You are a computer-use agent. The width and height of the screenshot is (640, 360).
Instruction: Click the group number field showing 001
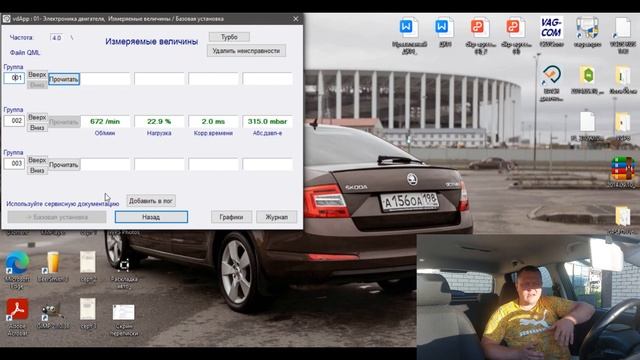click(x=14, y=78)
